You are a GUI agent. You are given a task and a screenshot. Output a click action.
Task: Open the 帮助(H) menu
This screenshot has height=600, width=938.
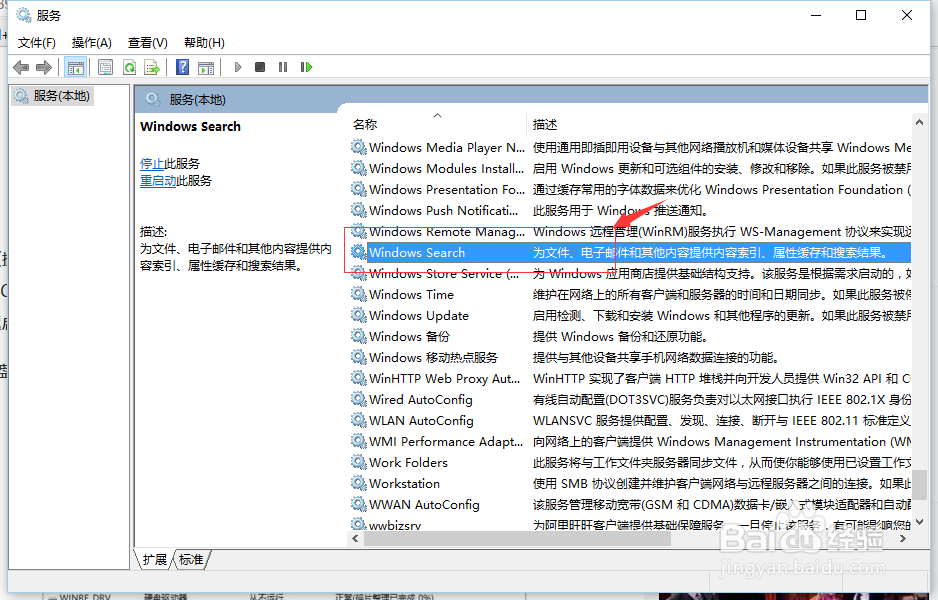coord(204,42)
